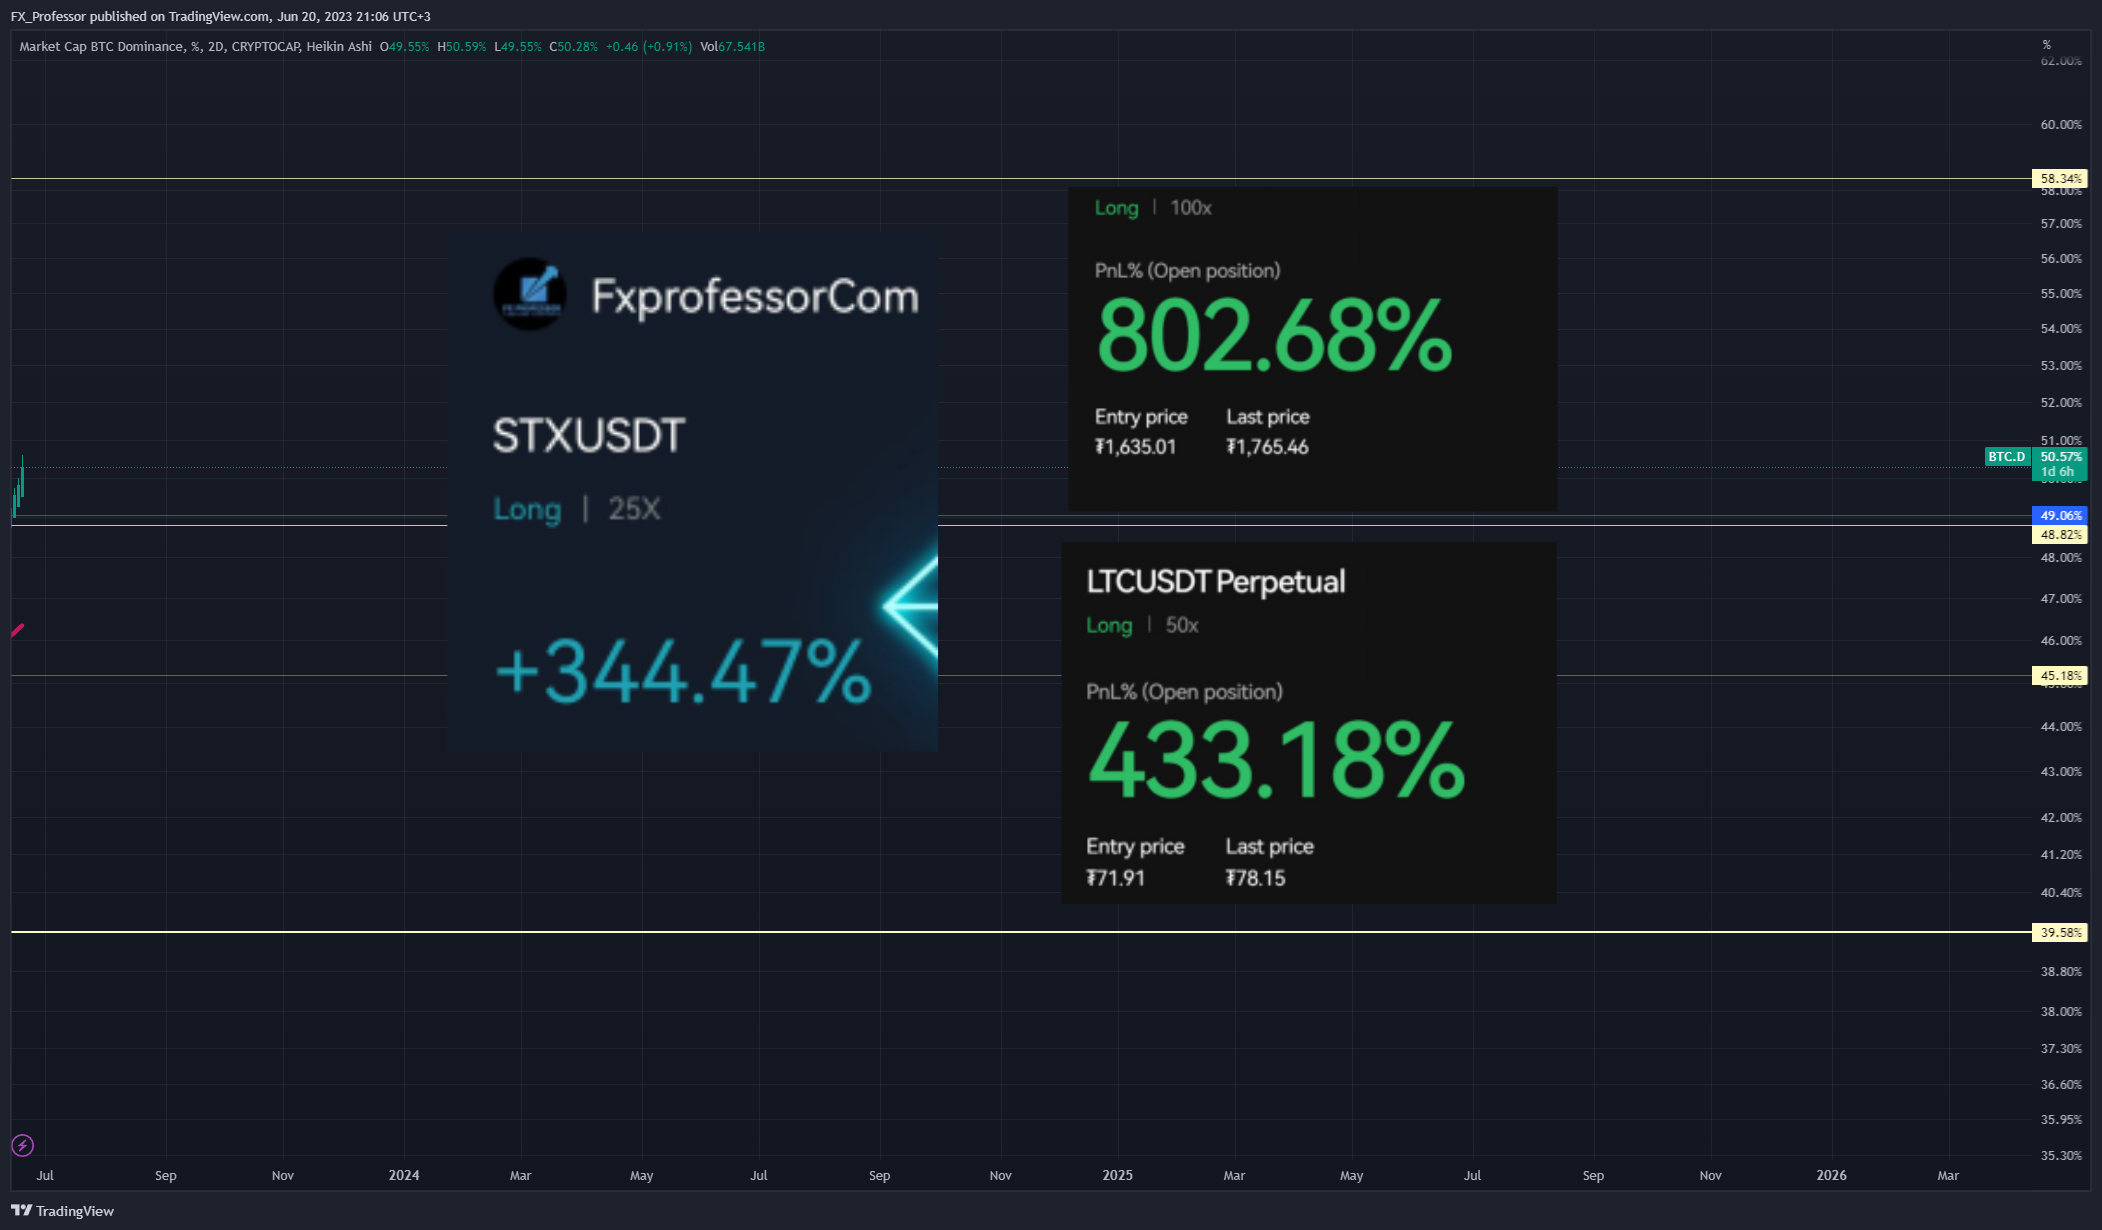The image size is (2102, 1230).
Task: Select the 39.58% price label
Action: point(2060,933)
